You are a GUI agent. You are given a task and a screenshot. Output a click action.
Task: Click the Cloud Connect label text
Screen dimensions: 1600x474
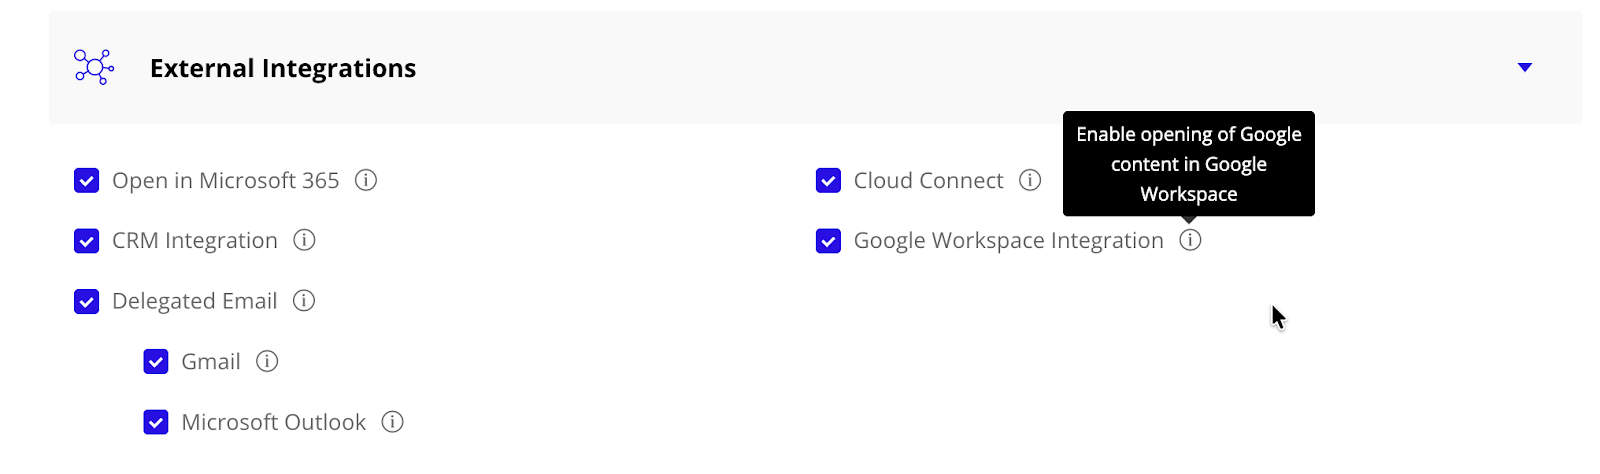click(928, 181)
